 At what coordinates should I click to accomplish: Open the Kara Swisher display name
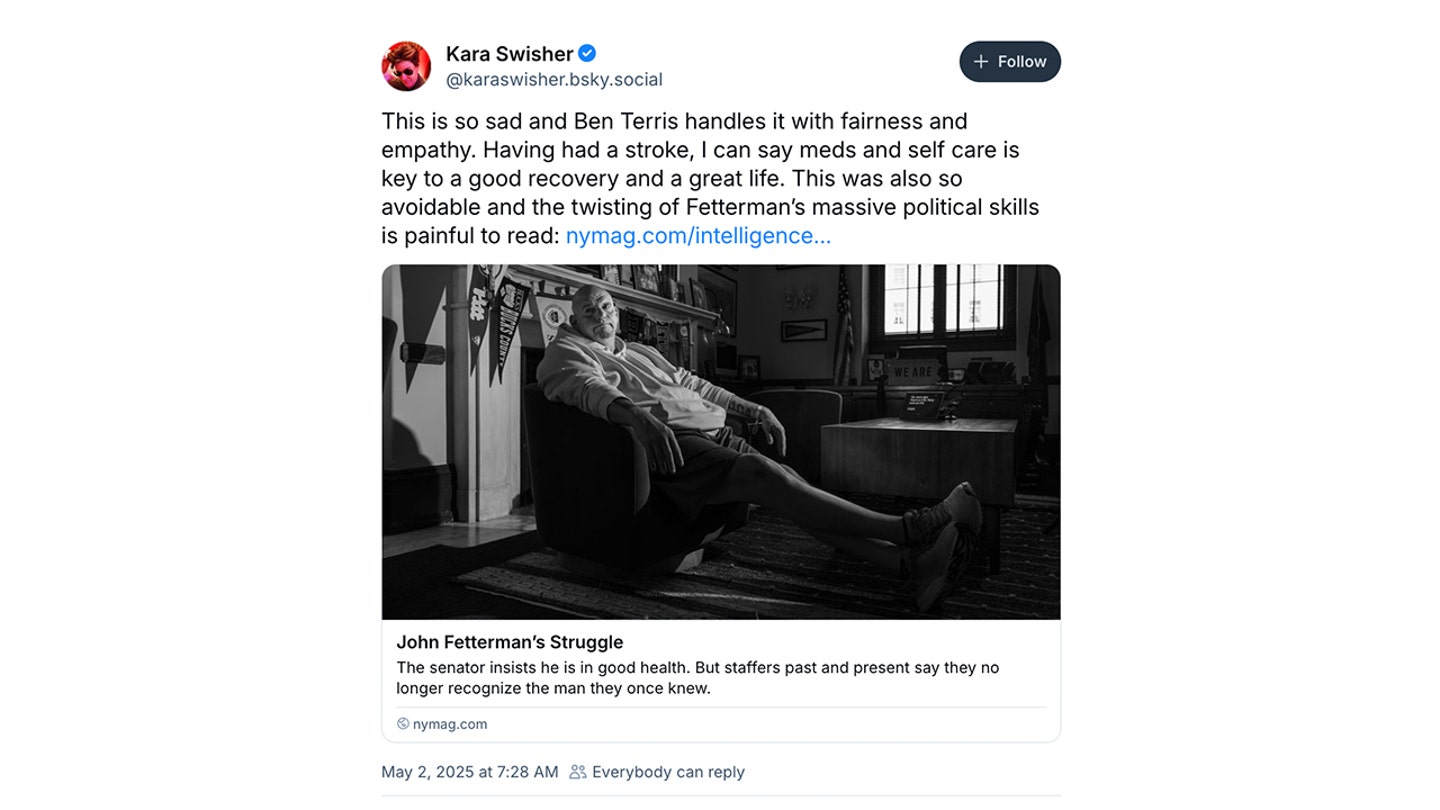pyautogui.click(x=509, y=54)
